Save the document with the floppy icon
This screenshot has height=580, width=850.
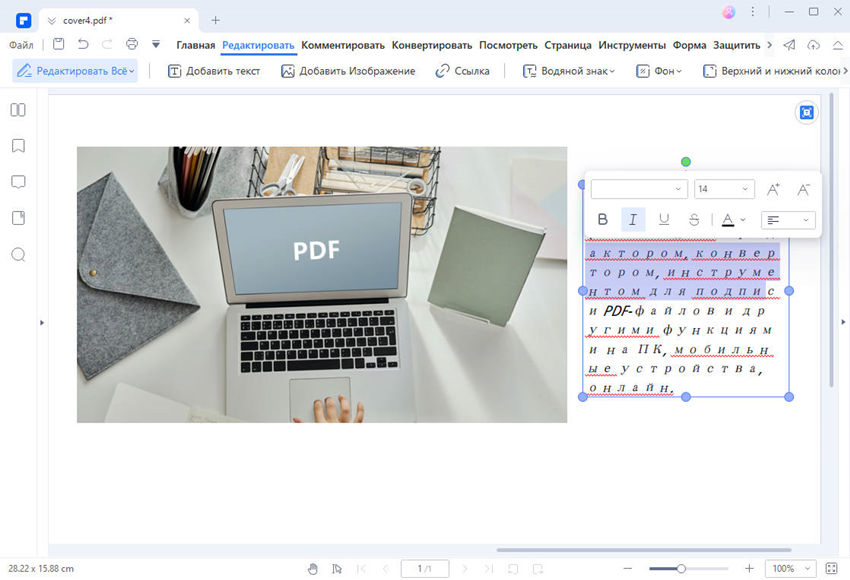pos(59,44)
